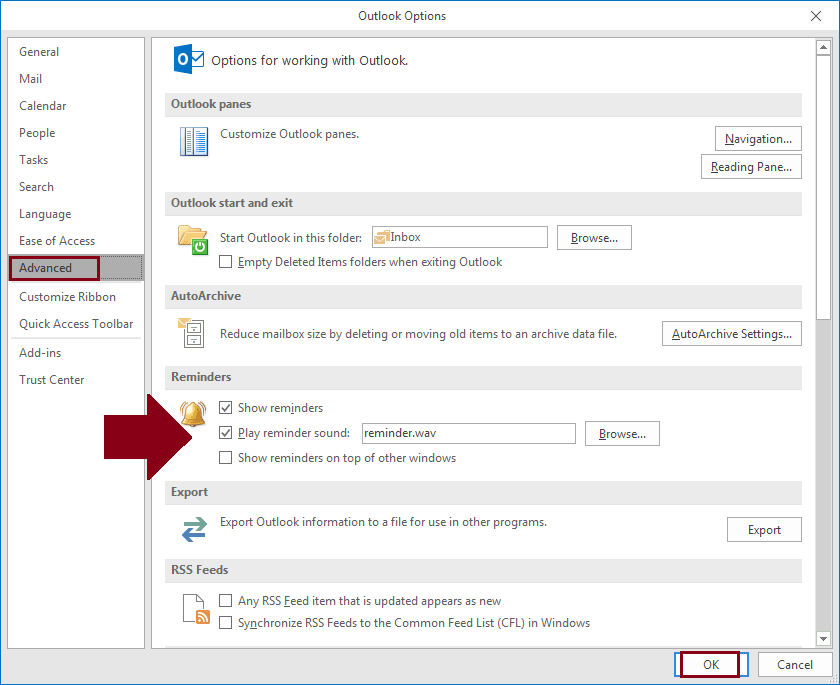
Task: Switch to the Trust Center section
Action: (x=52, y=380)
